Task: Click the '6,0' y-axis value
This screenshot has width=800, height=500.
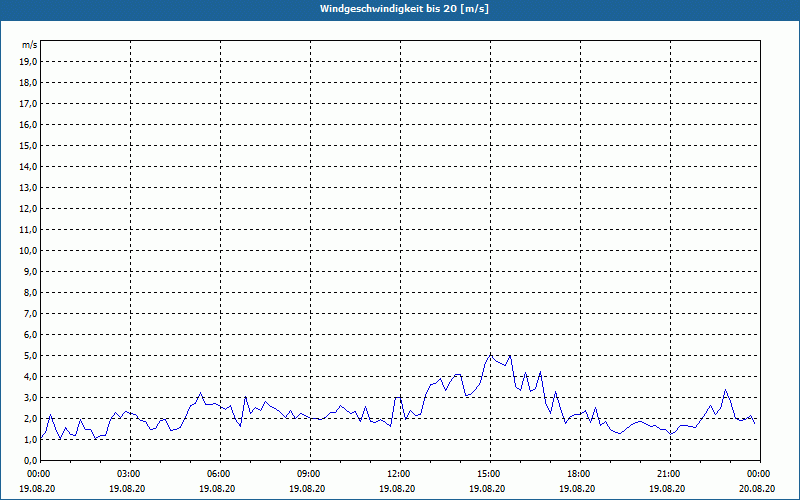Action: 30,334
